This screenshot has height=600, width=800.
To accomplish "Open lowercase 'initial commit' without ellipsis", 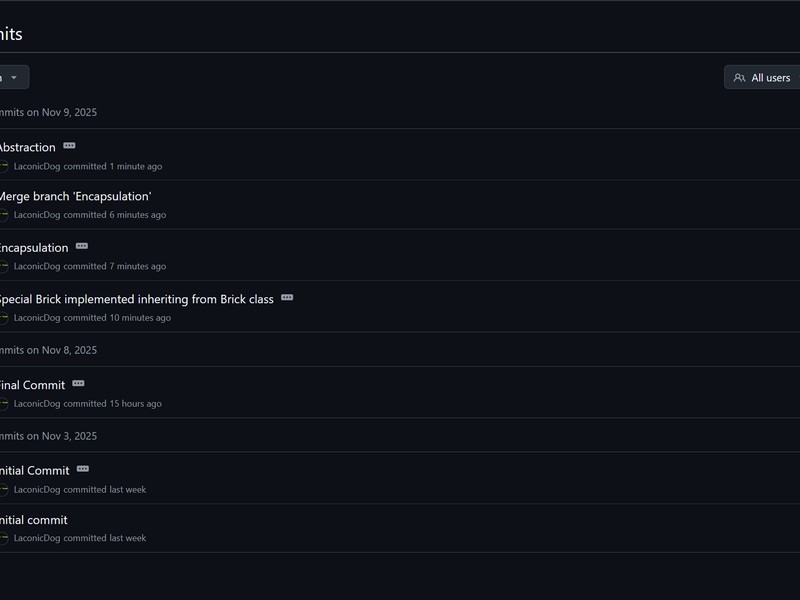I will point(34,520).
